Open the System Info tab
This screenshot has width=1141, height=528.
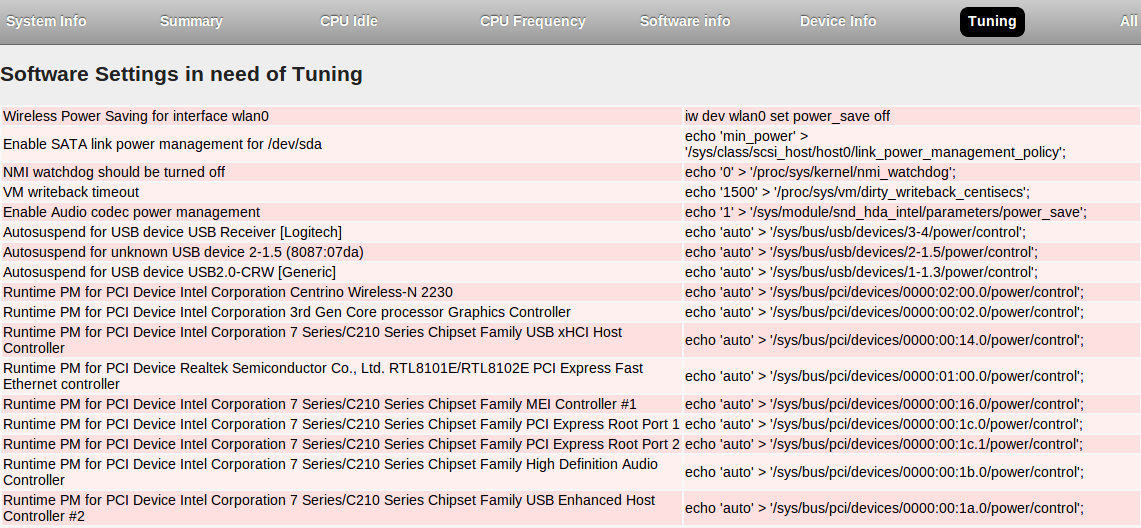(x=46, y=21)
